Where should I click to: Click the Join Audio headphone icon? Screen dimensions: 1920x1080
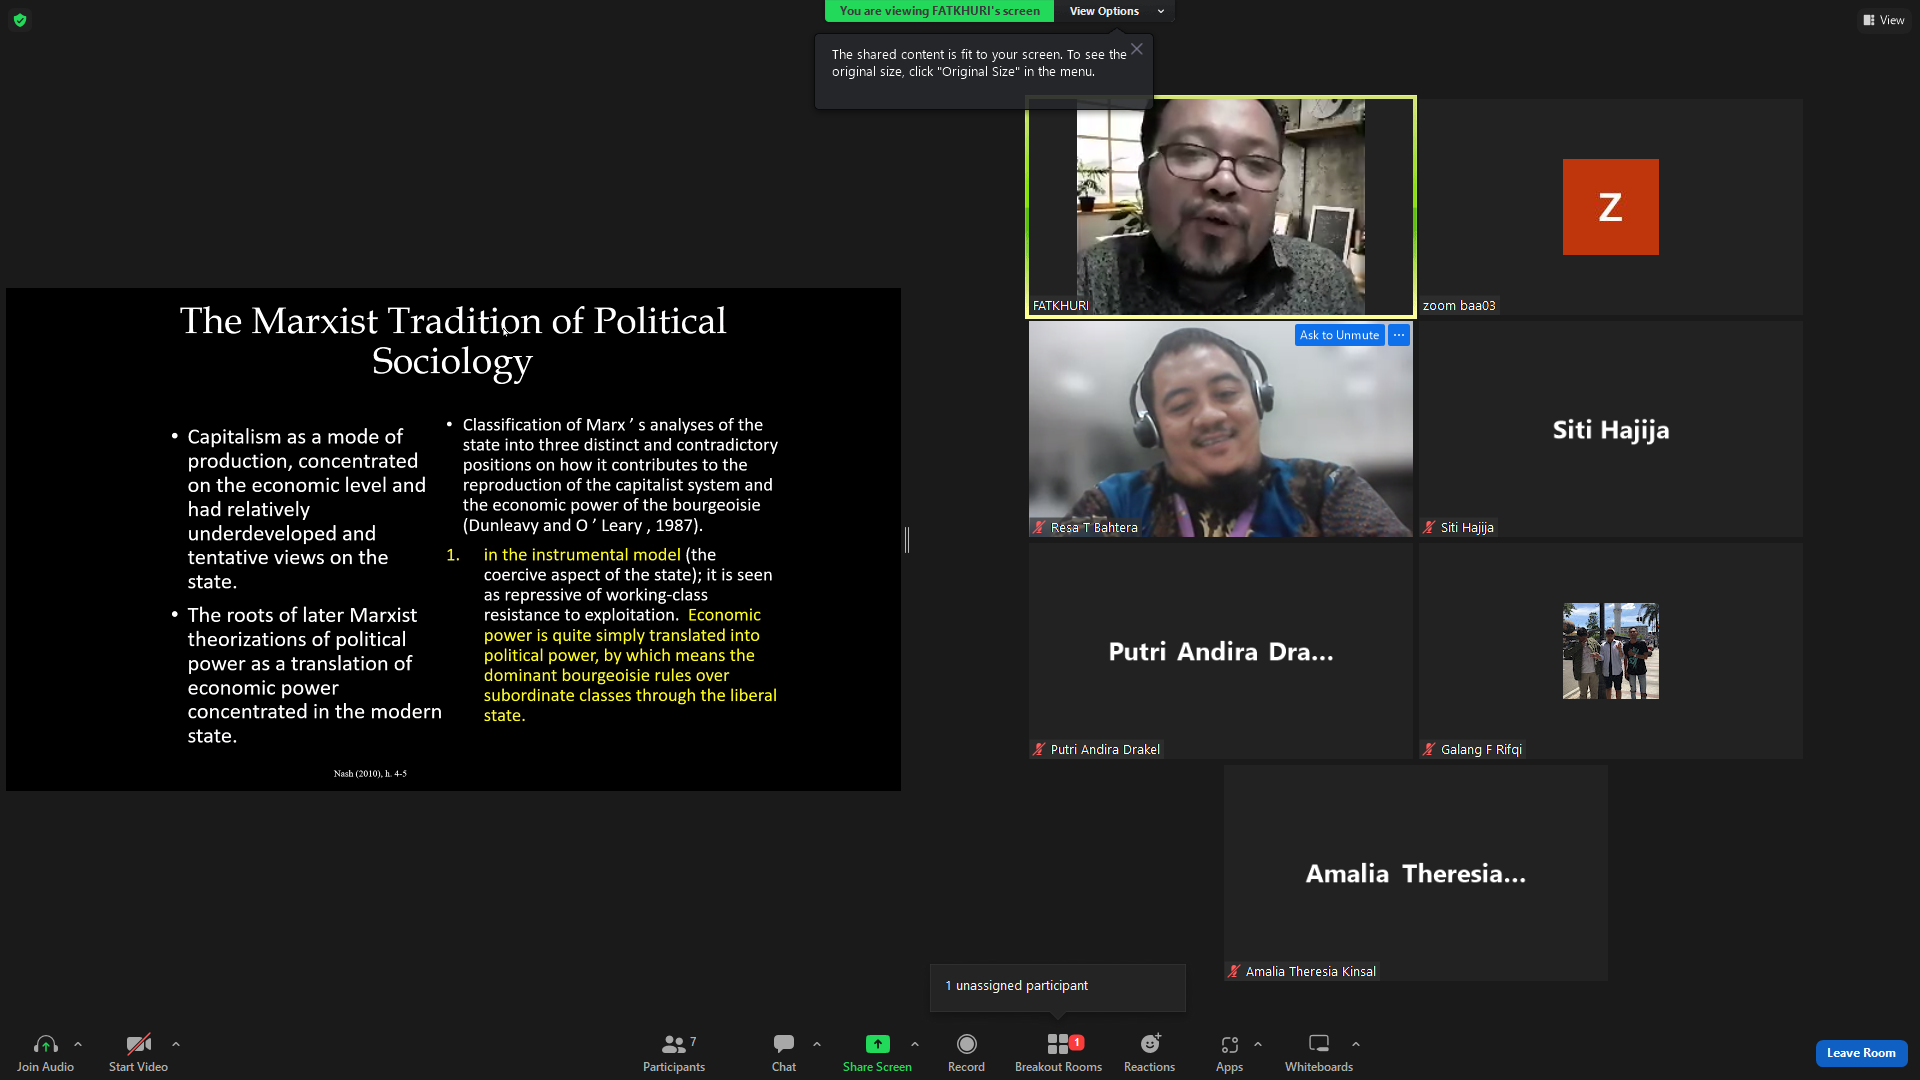45,1044
